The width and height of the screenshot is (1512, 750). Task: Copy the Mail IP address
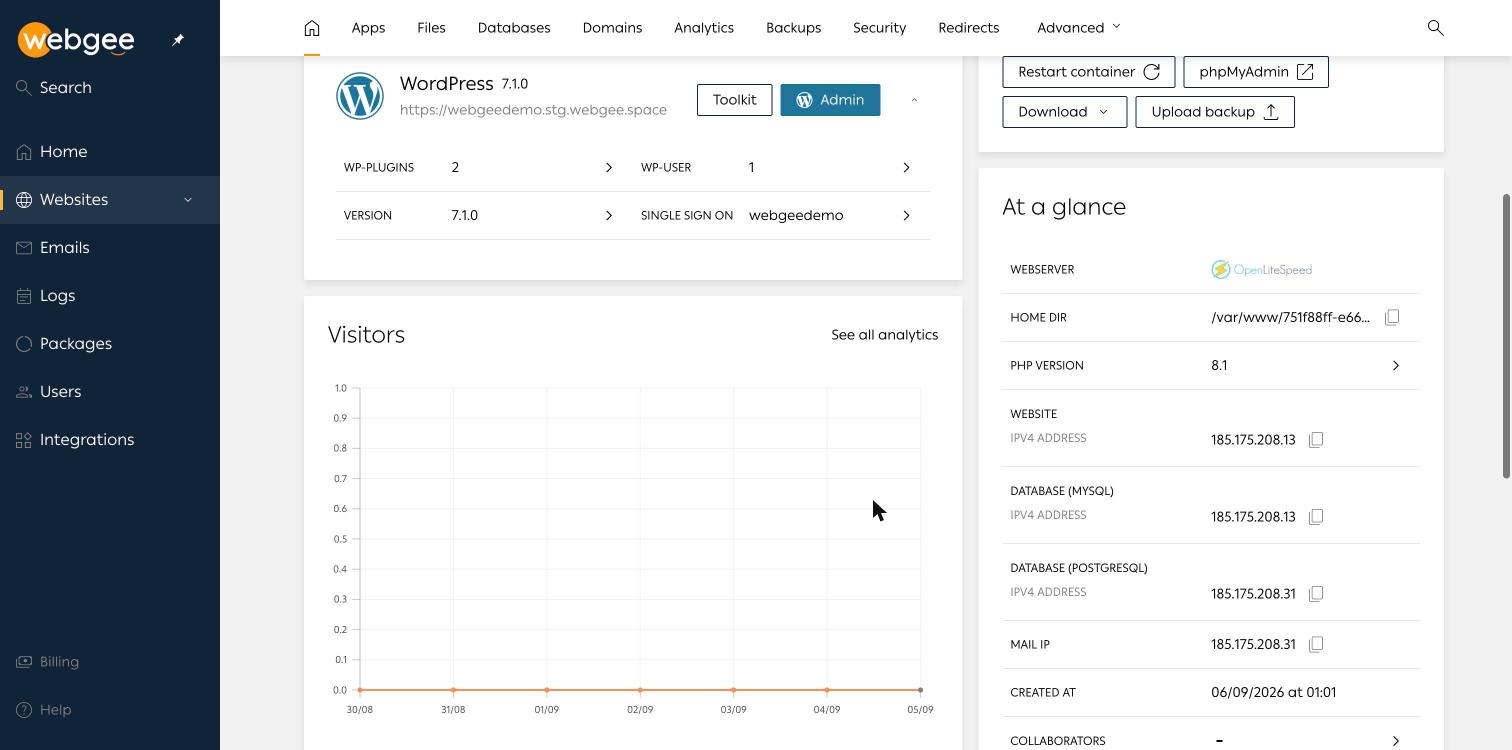pyautogui.click(x=1316, y=645)
